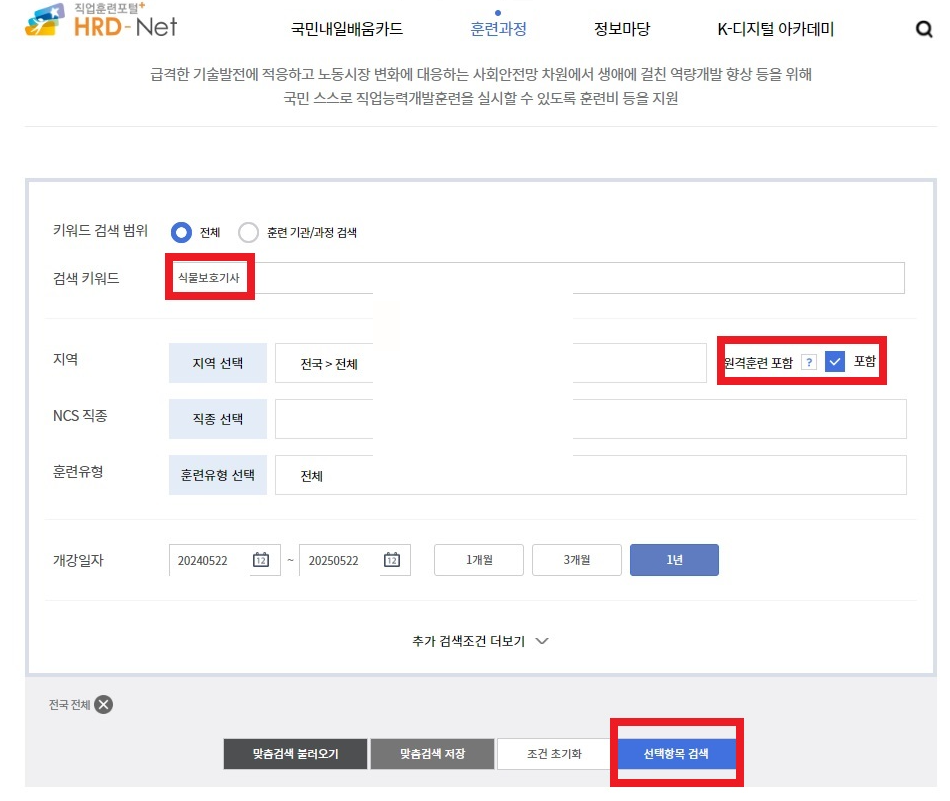
Task: Open the 훈련유형 선택 training type selector
Action: pos(217,474)
